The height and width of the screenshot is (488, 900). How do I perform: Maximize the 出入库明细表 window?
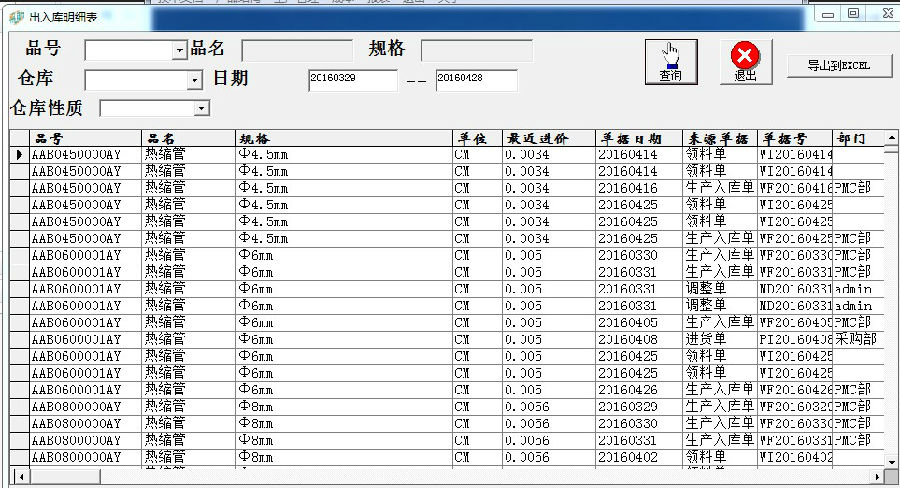tap(853, 14)
